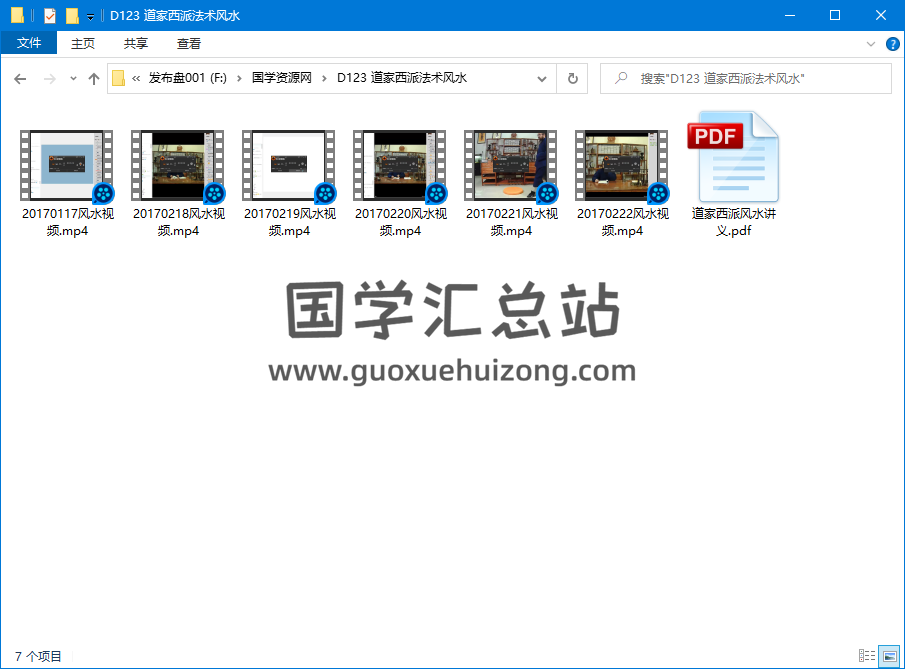Refresh the current folder
Screen dimensions: 905x669
(573, 79)
